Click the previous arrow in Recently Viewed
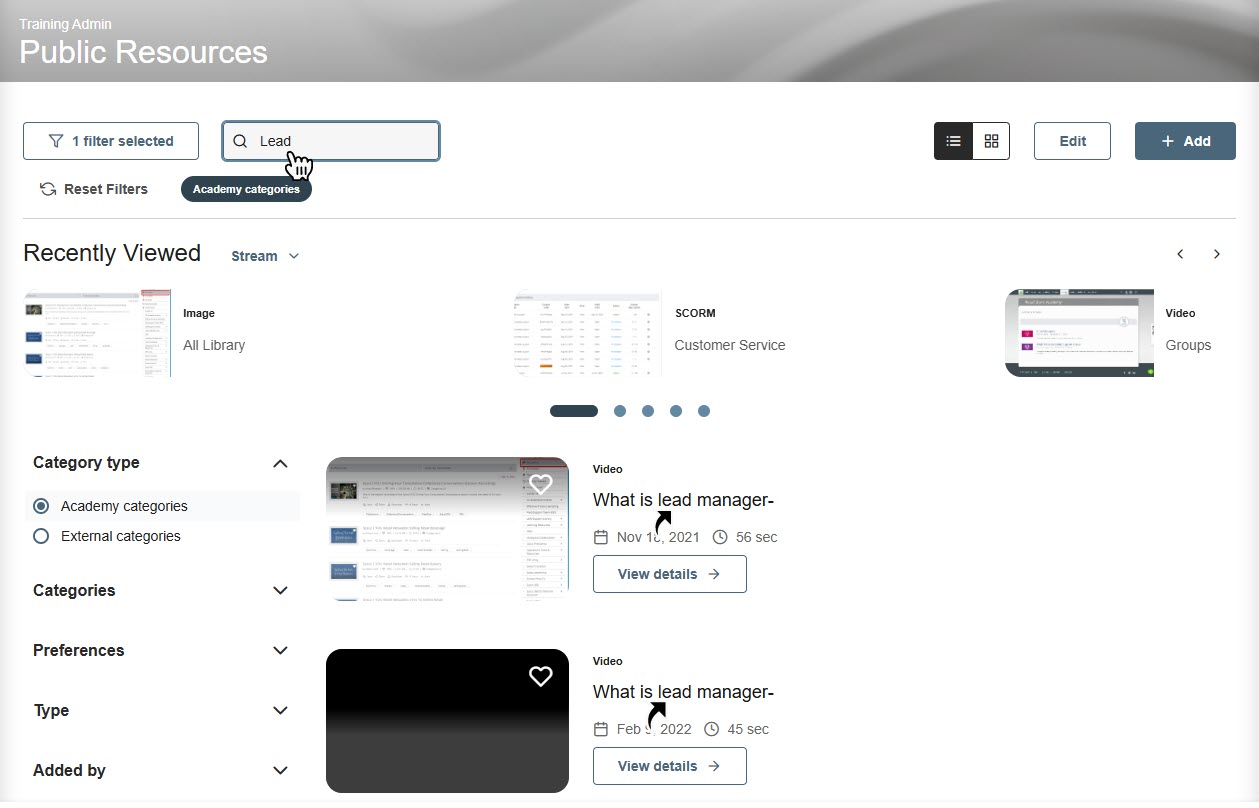Viewport: 1259px width, 808px height. 1180,254
